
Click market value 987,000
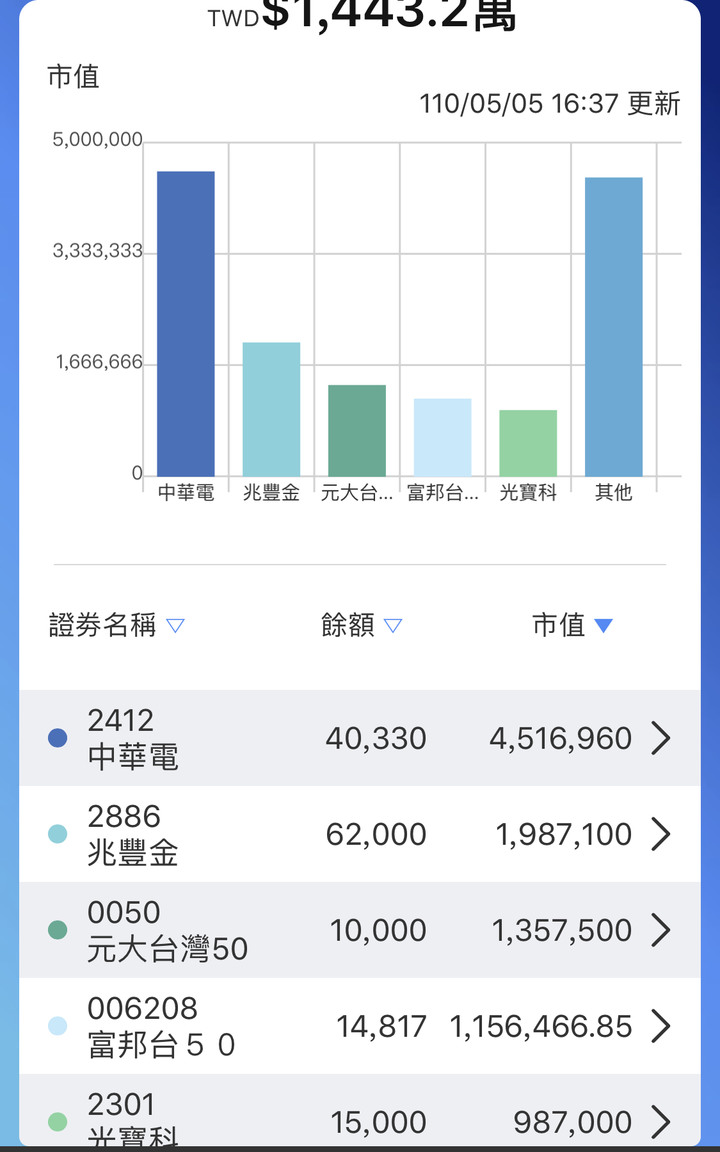pyautogui.click(x=572, y=1123)
